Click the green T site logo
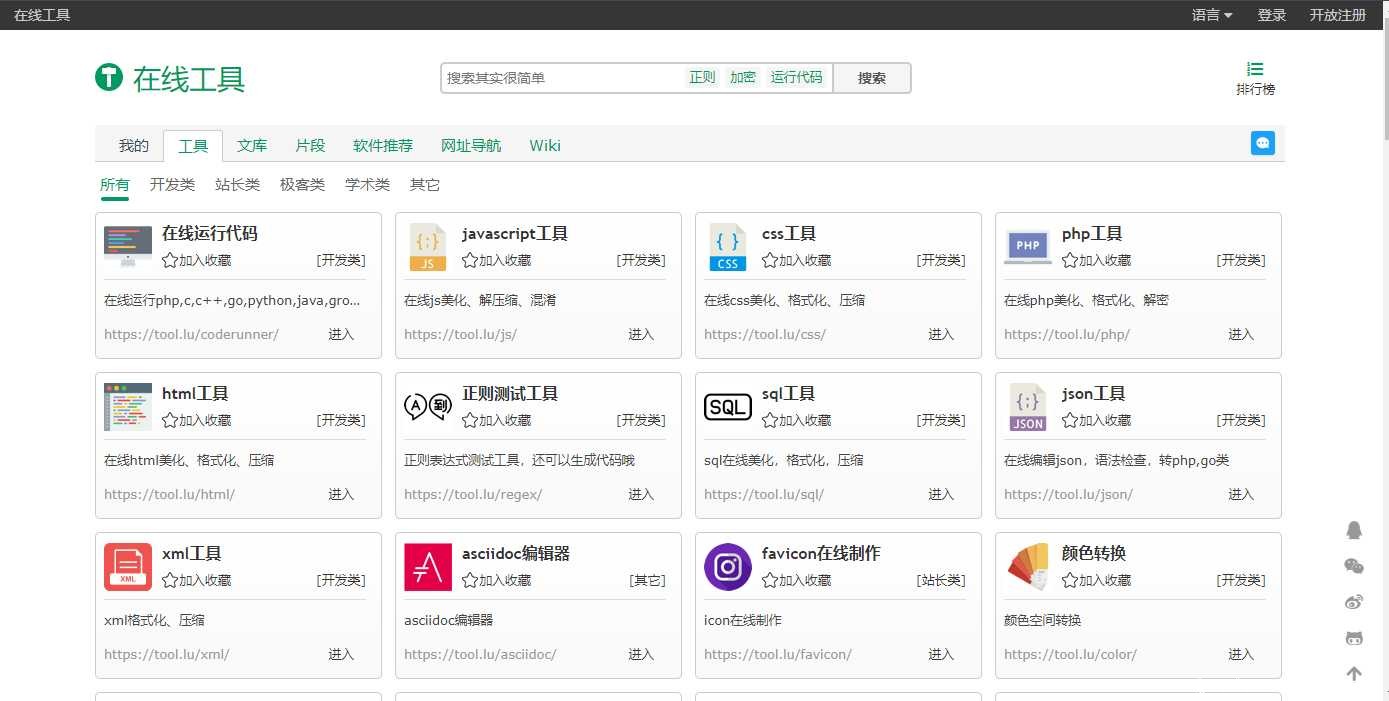Viewport: 1389px width, 701px height. (109, 77)
